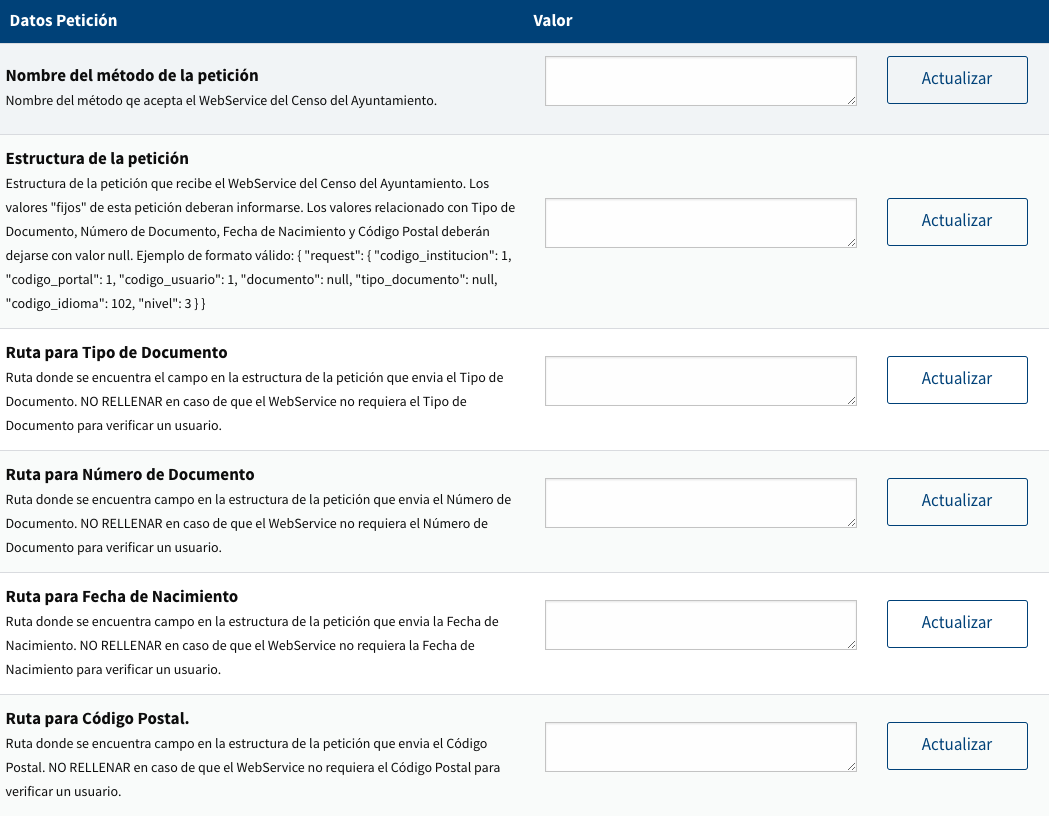
Task: Focus the Nombre del método value field
Action: tap(700, 80)
